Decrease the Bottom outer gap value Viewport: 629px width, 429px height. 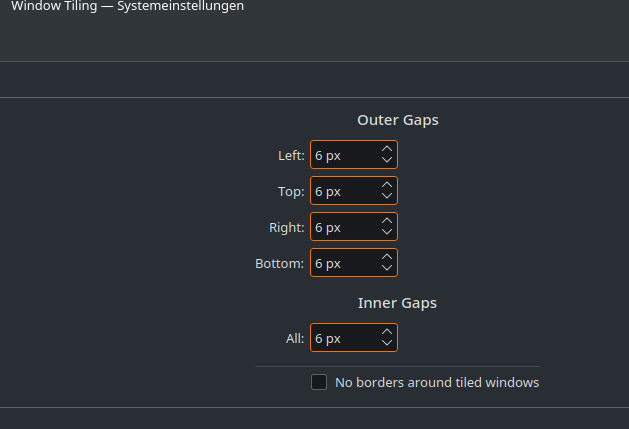pyautogui.click(x=387, y=268)
